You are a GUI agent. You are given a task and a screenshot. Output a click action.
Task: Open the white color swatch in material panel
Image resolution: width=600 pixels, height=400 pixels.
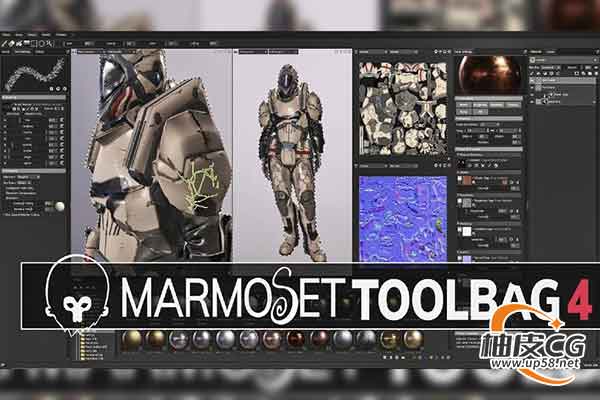pyautogui.click(x=467, y=232)
